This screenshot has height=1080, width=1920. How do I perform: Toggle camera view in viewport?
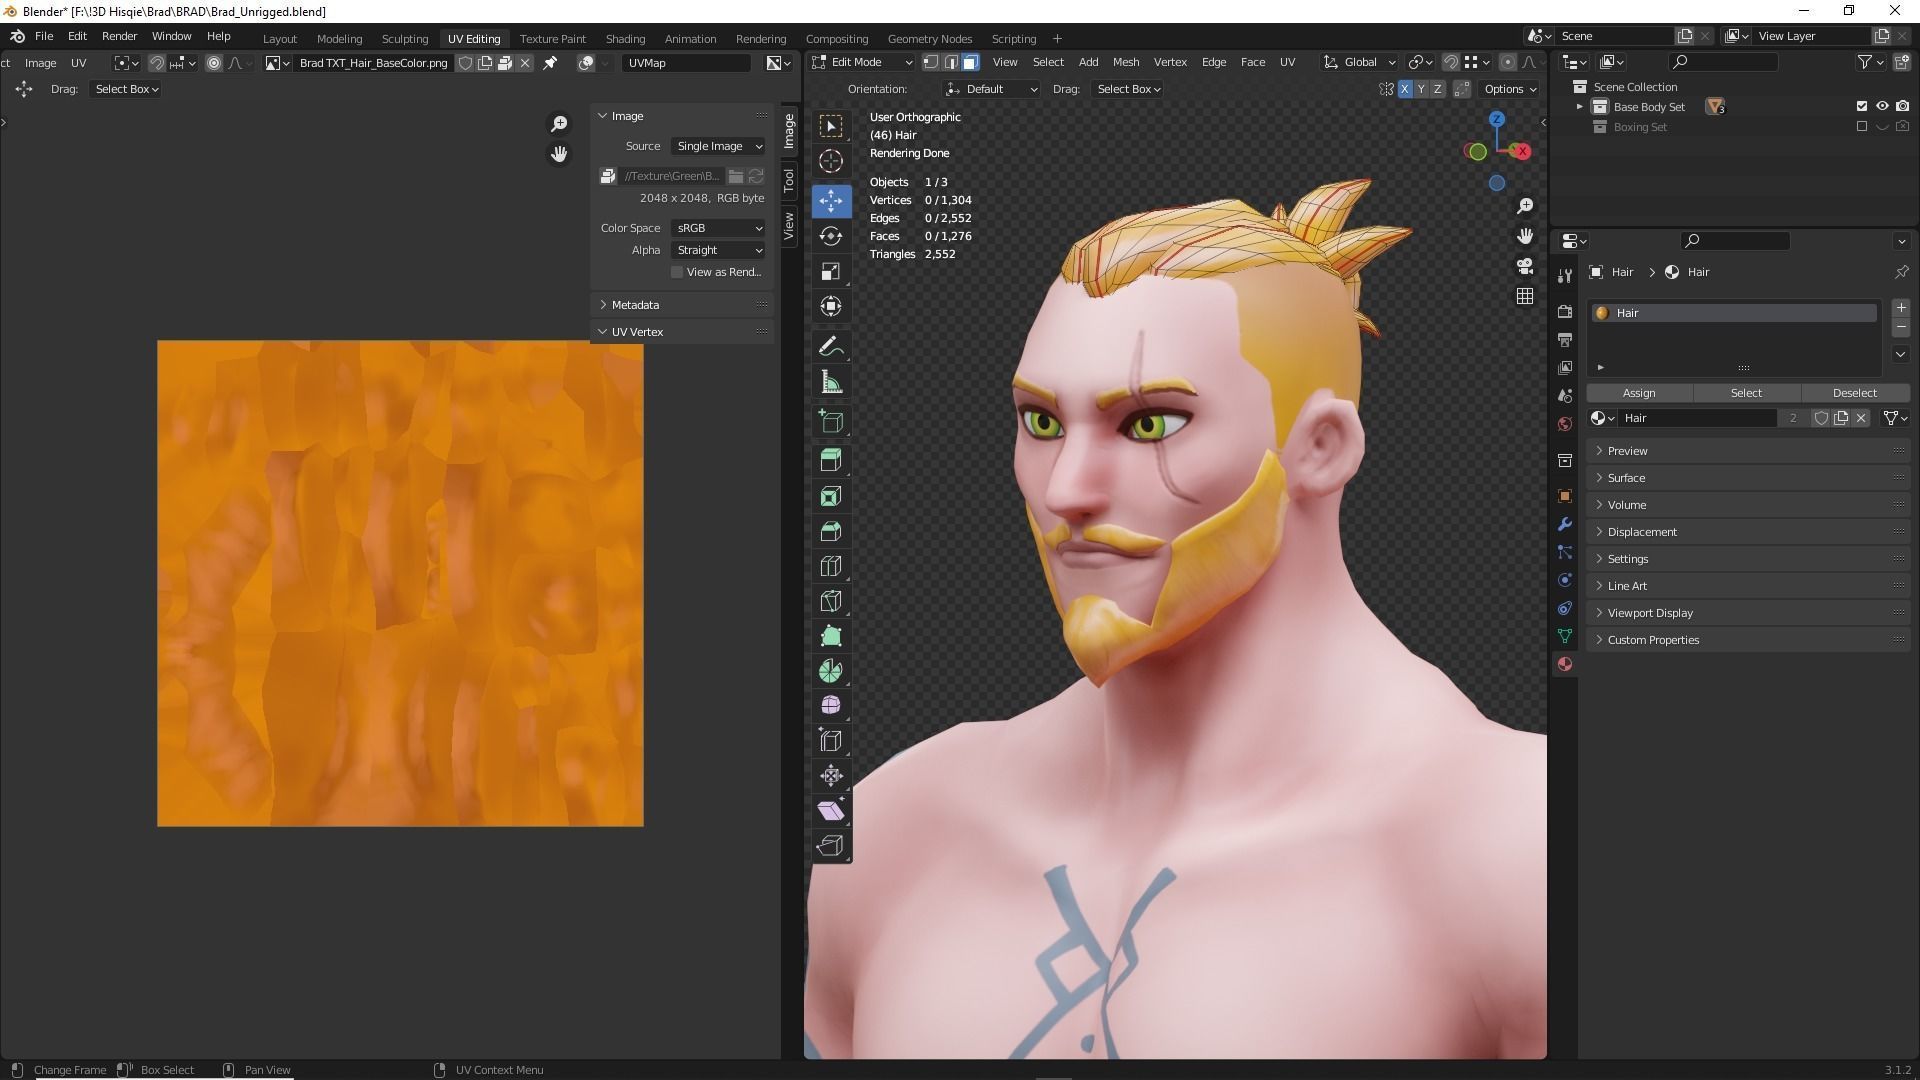(1525, 266)
